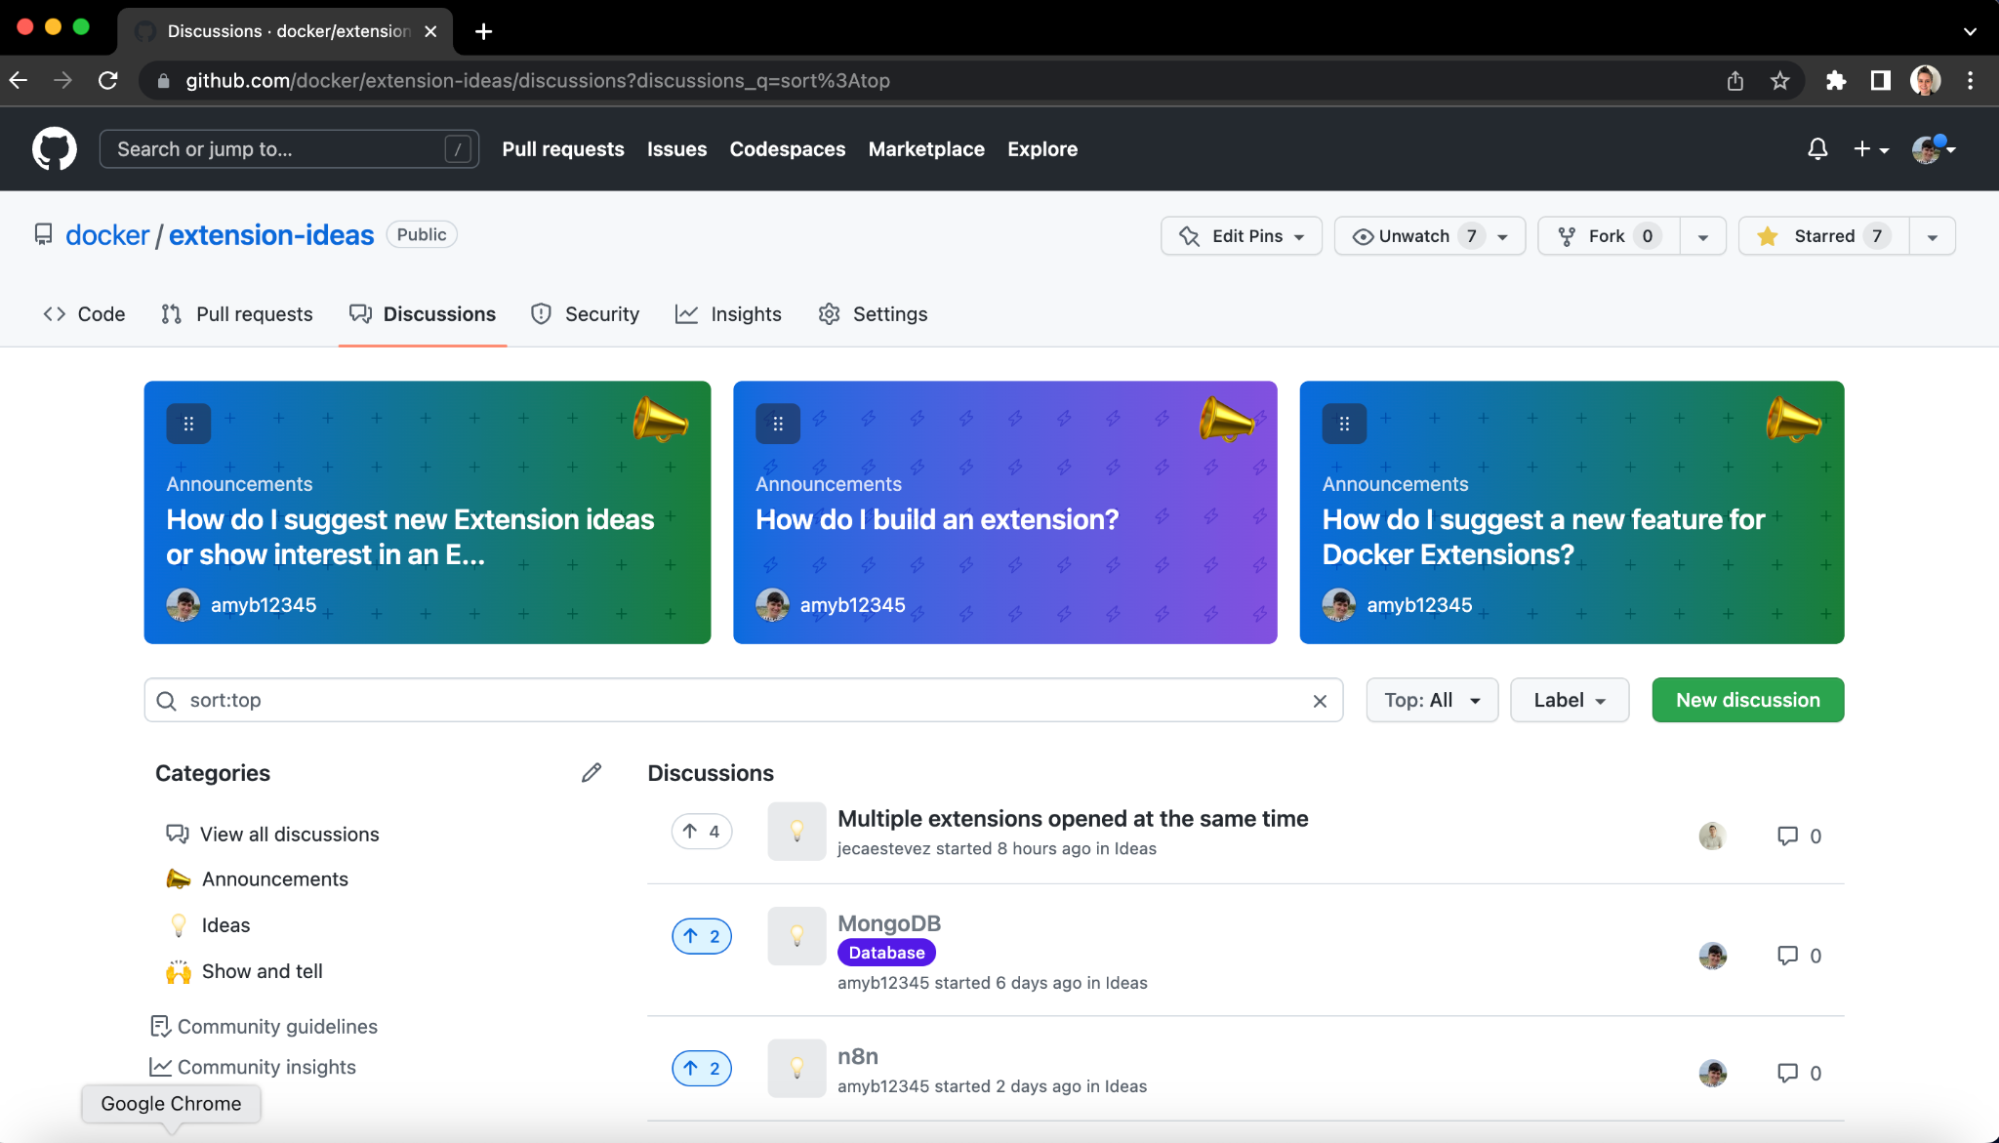Click New discussion green button
This screenshot has width=1999, height=1143.
1749,700
